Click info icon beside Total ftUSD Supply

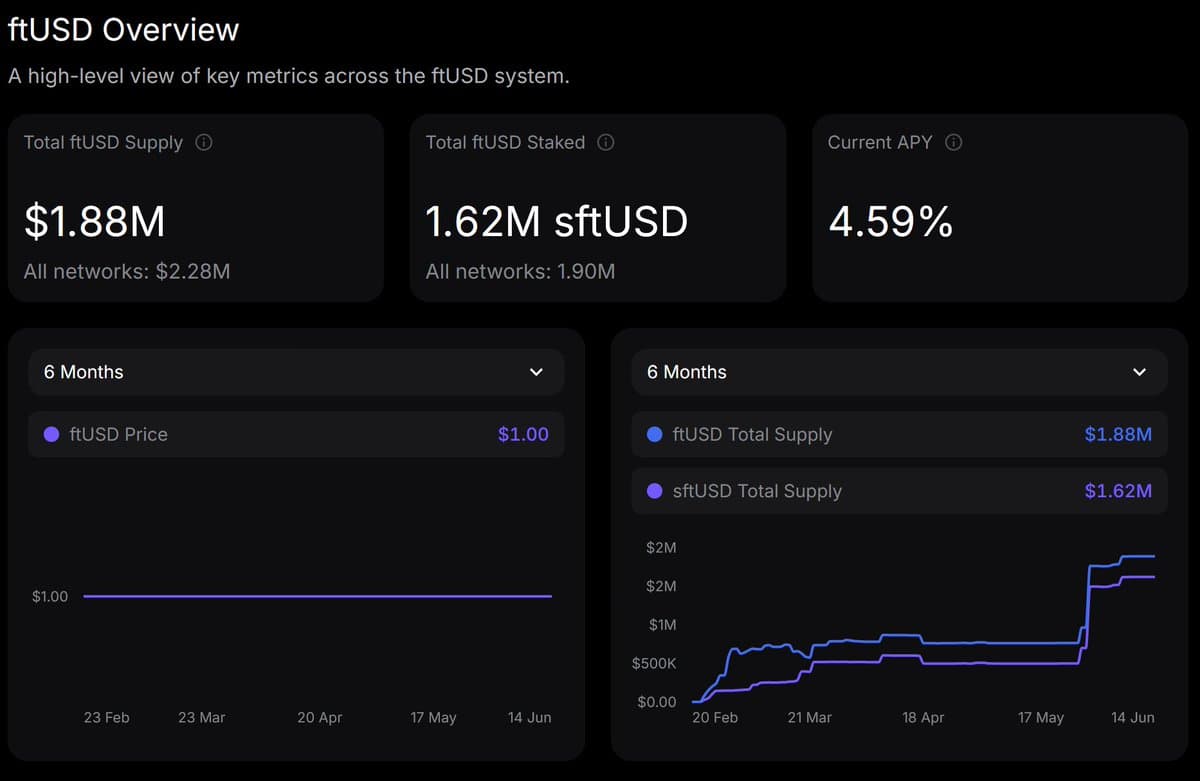204,142
